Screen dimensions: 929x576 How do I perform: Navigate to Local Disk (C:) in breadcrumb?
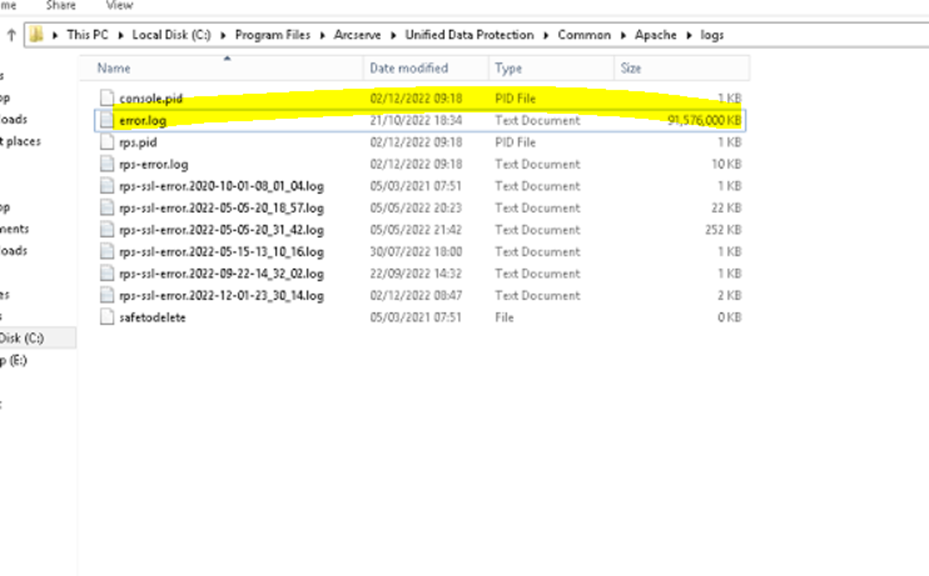[171, 35]
